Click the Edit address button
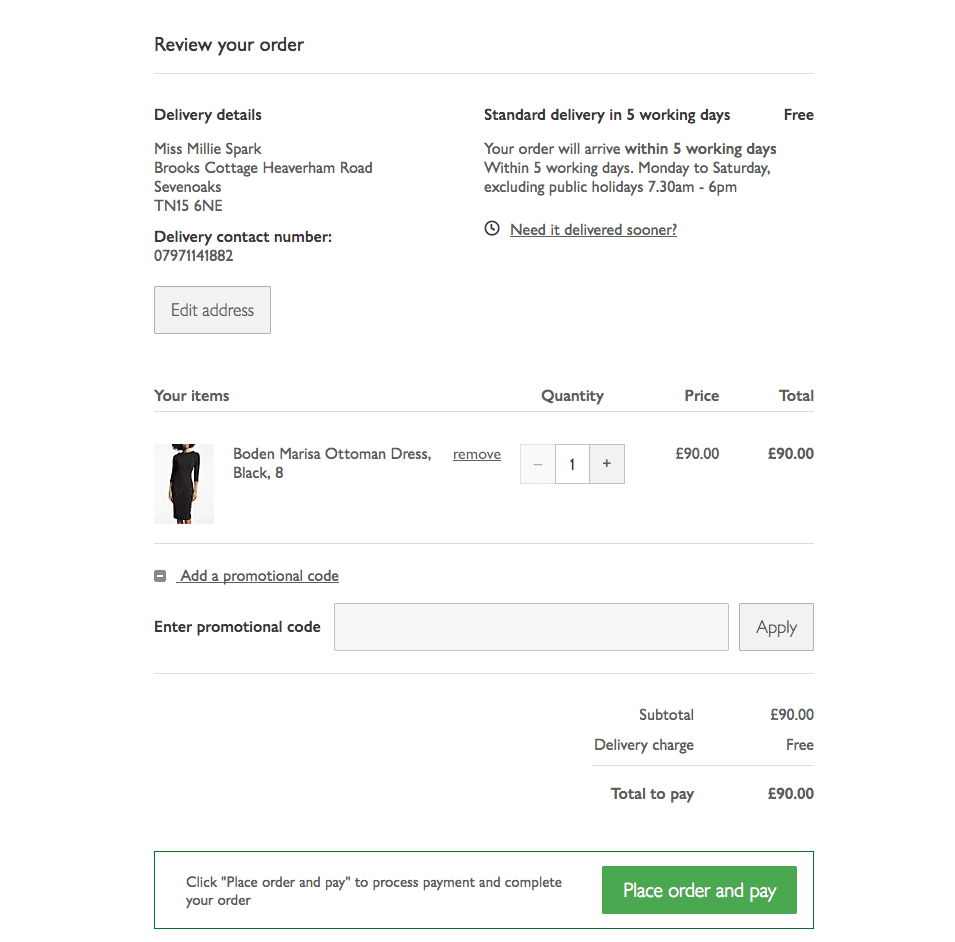The width and height of the screenshot is (955, 942). click(212, 310)
